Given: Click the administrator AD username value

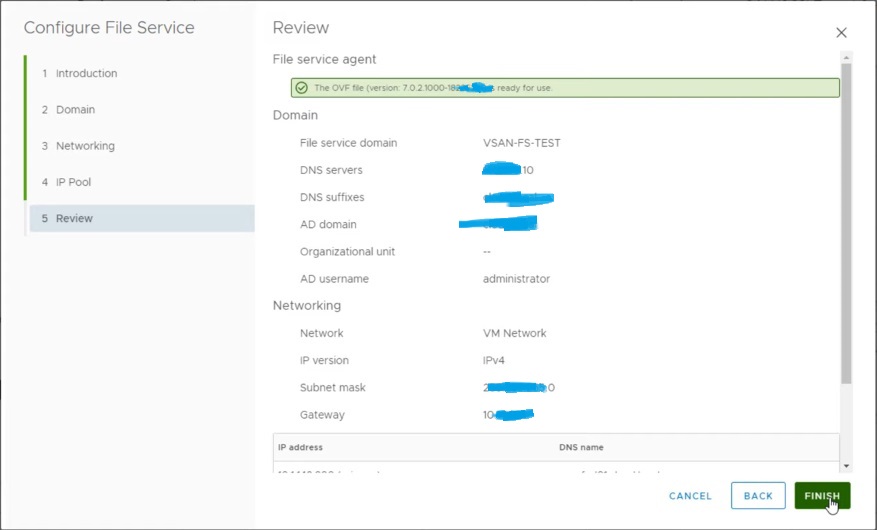Looking at the screenshot, I should (x=516, y=279).
